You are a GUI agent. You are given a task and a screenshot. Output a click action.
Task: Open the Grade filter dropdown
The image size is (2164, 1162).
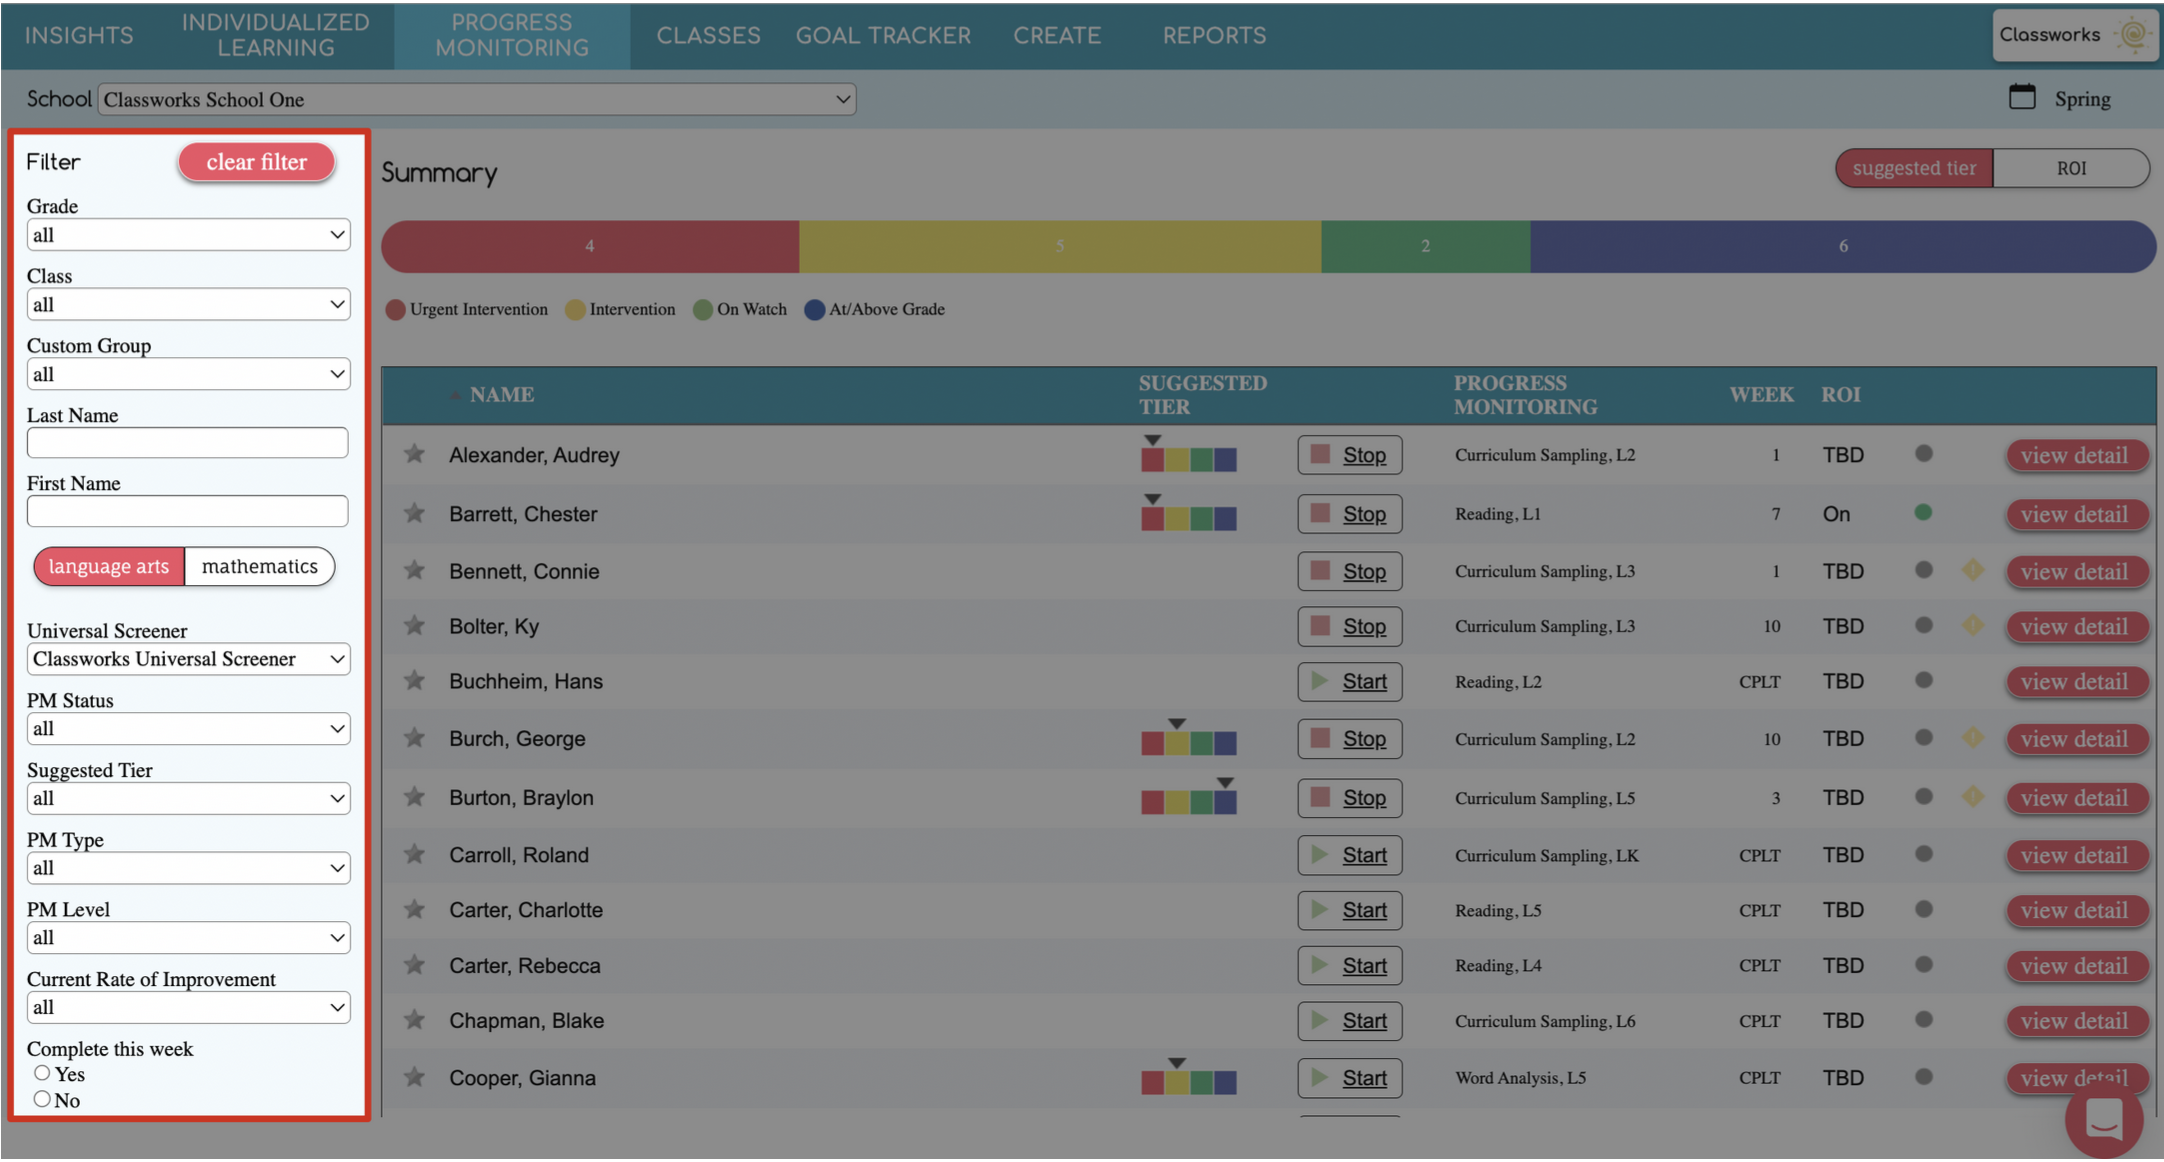(x=188, y=235)
